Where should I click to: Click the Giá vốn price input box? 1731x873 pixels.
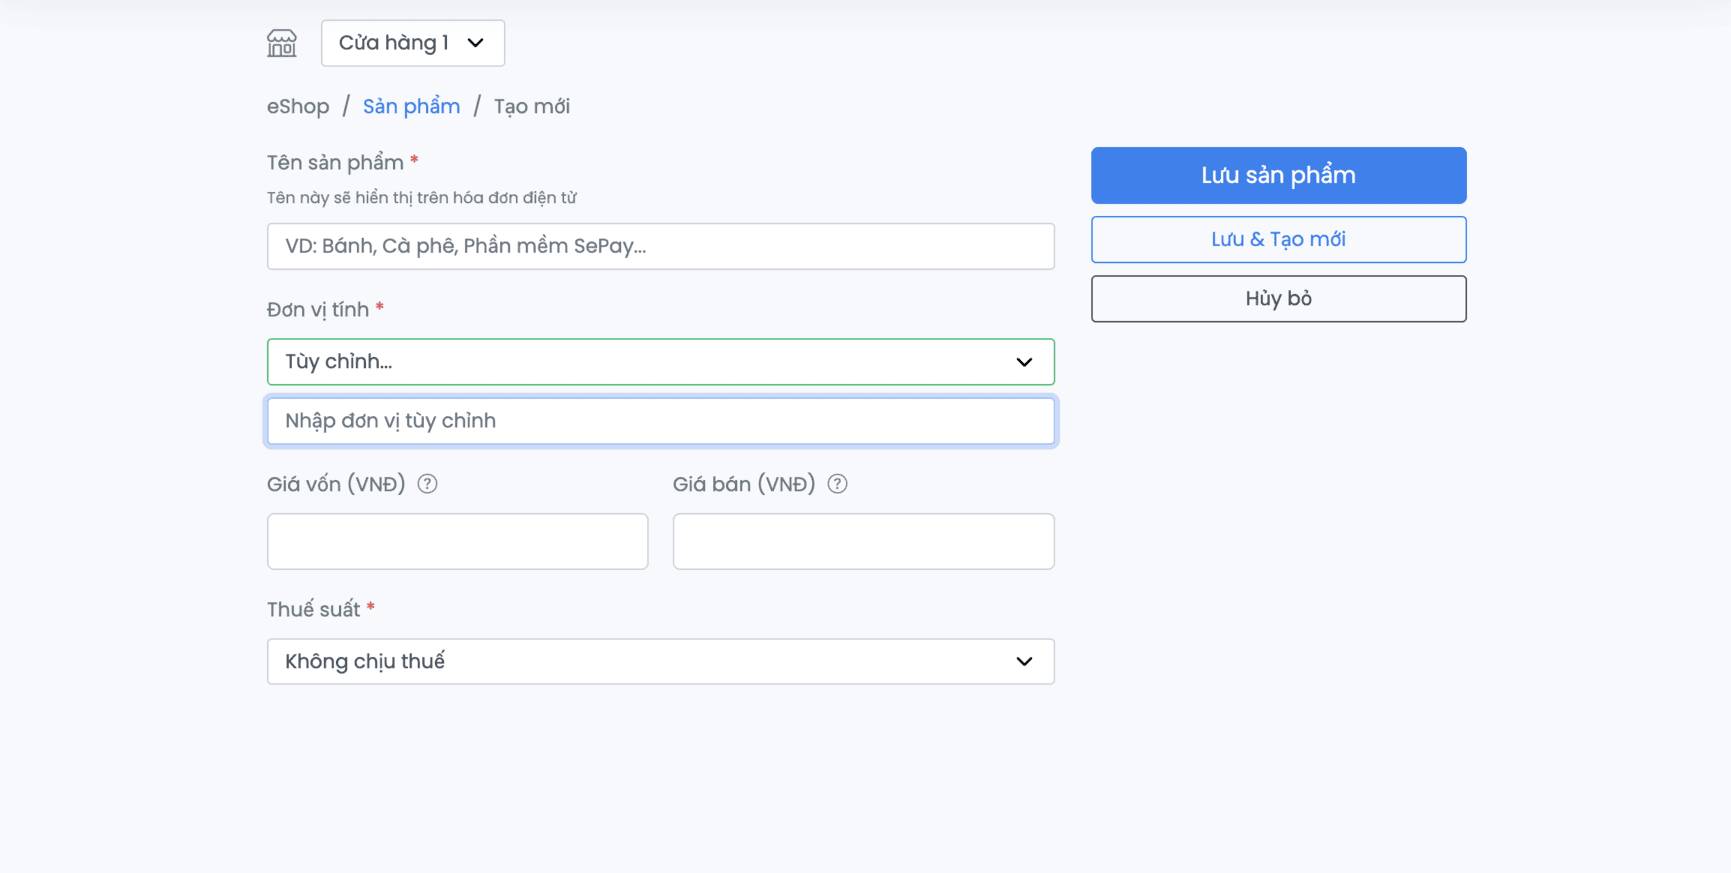pos(457,541)
